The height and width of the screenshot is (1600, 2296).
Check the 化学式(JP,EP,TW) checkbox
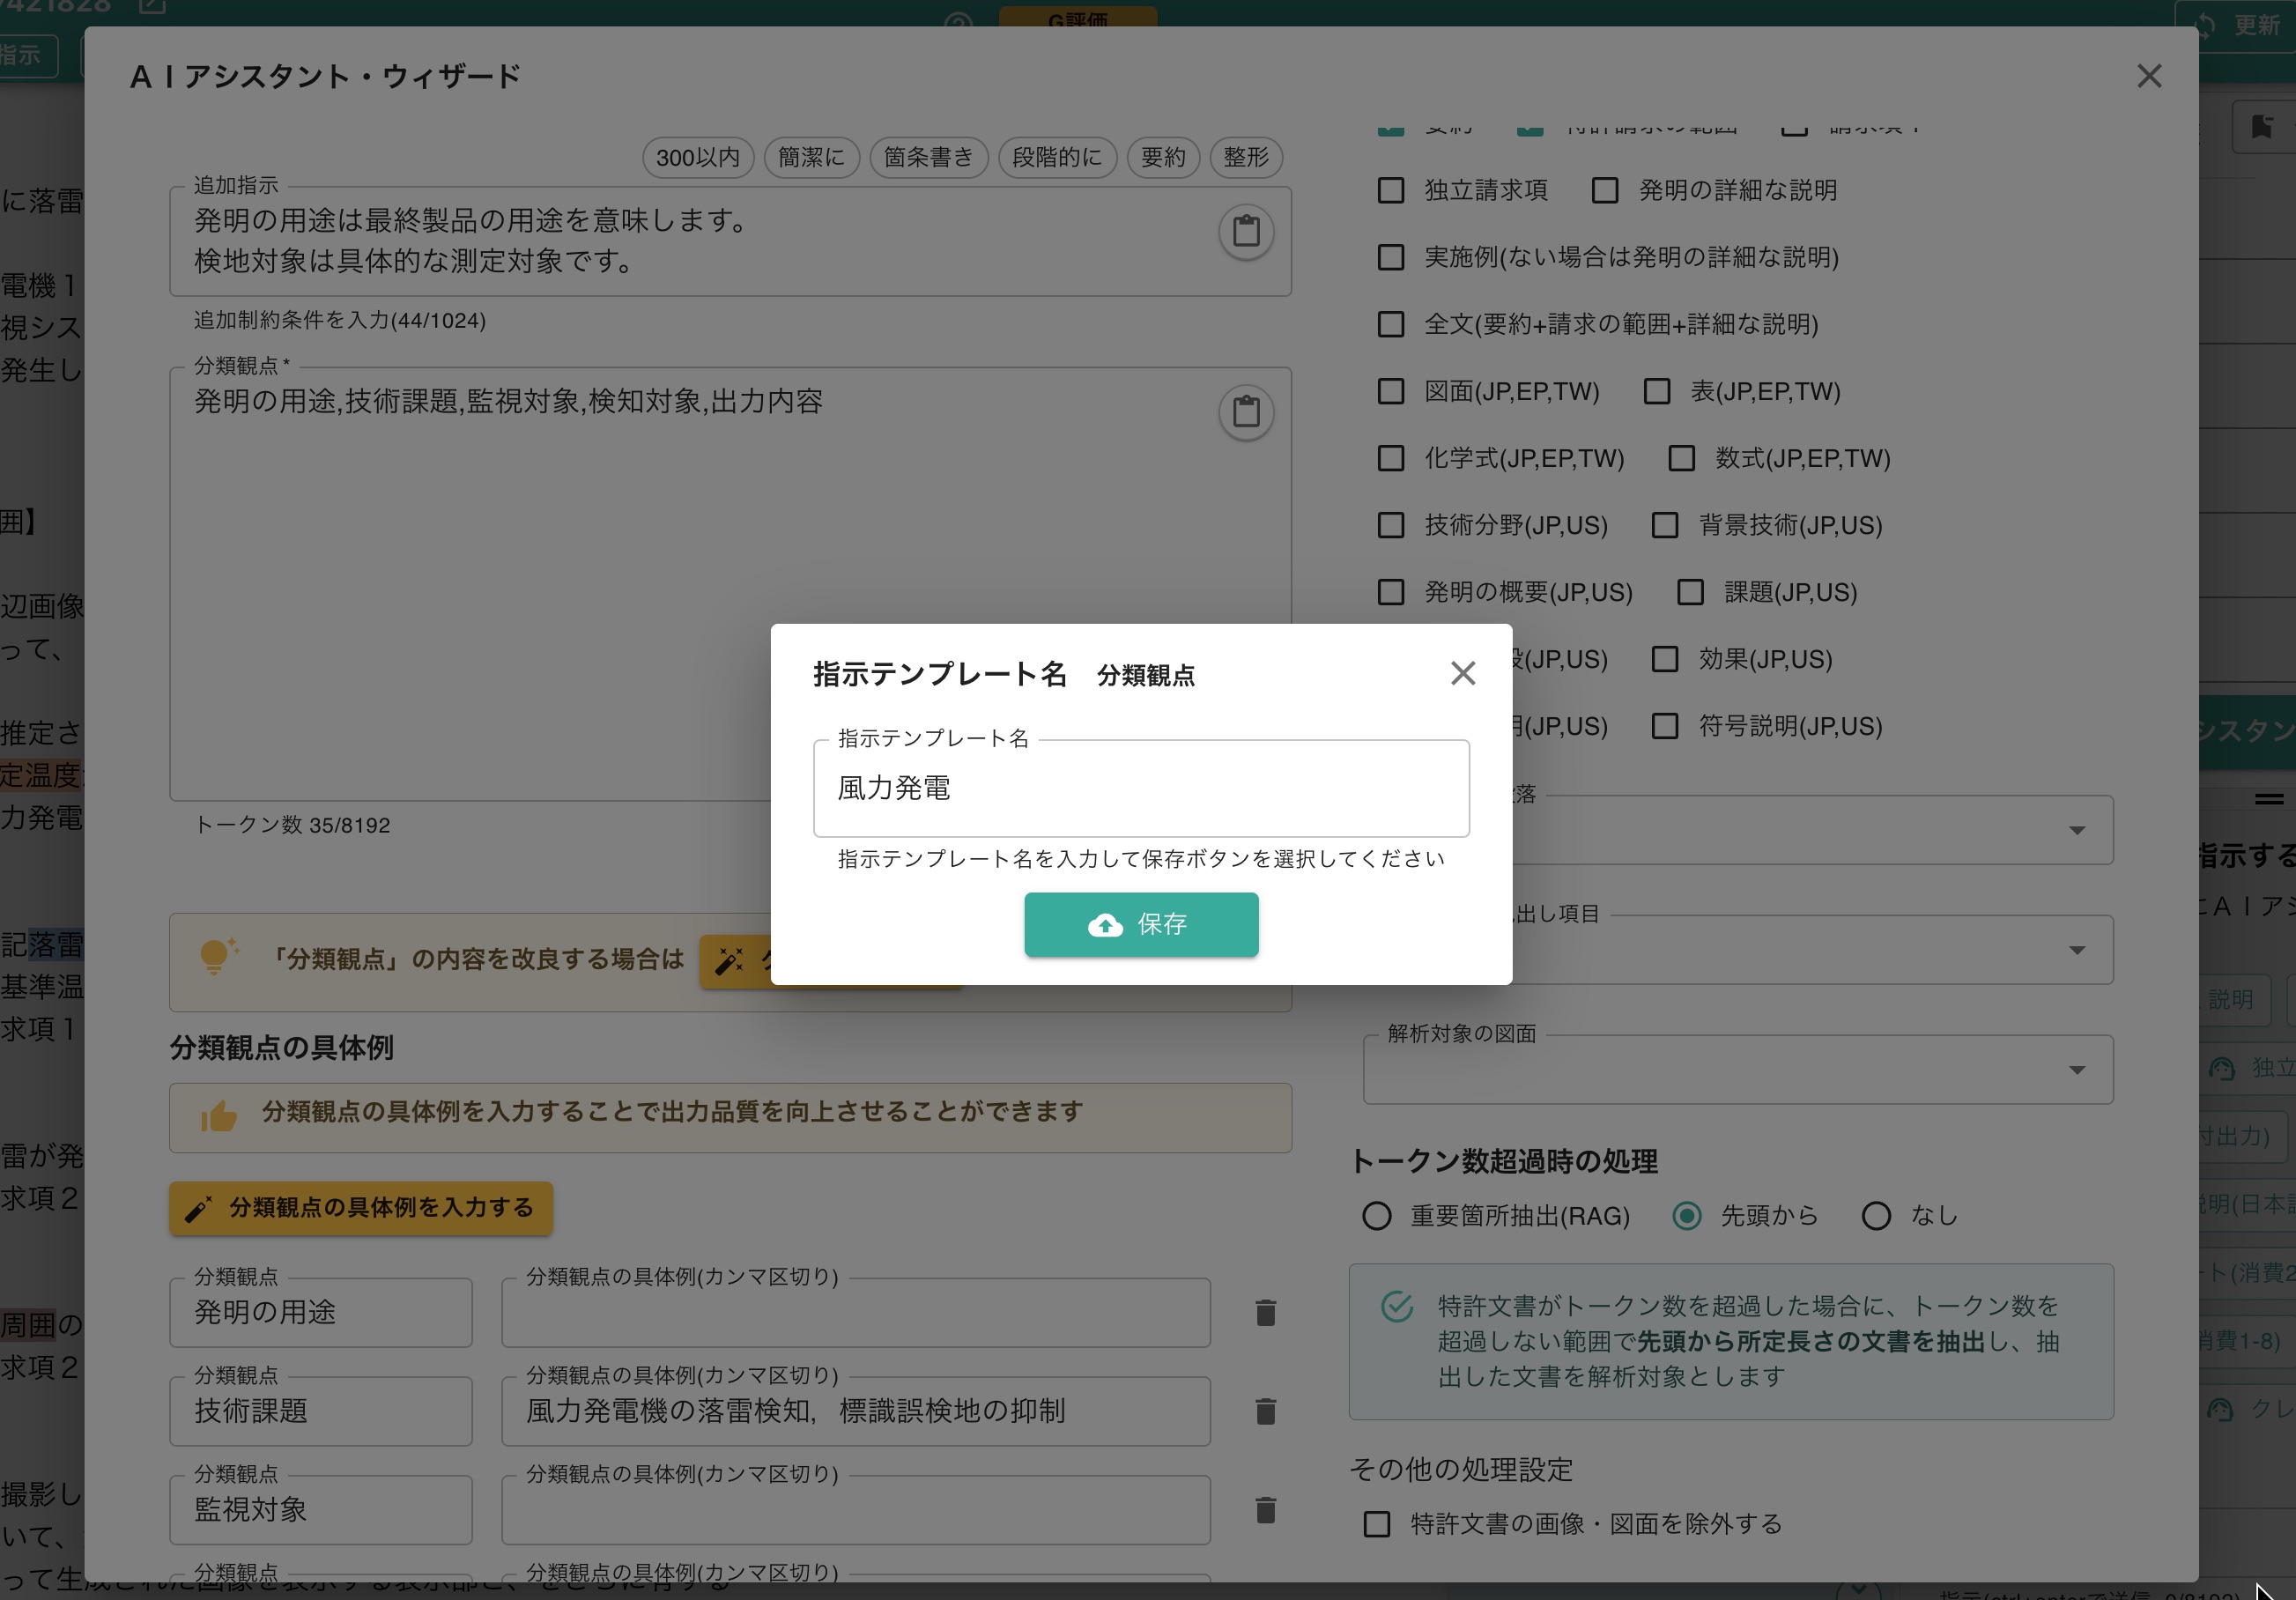click(x=1391, y=458)
